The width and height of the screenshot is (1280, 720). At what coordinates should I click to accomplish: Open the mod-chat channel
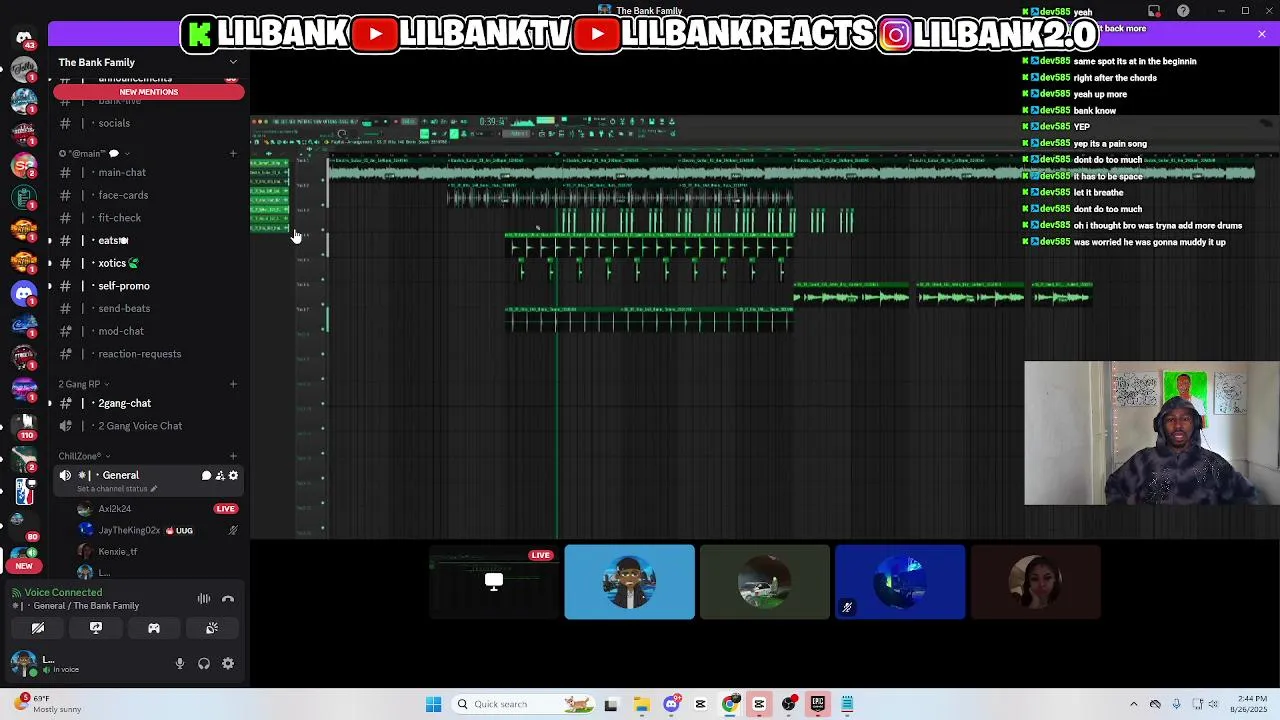point(148,331)
